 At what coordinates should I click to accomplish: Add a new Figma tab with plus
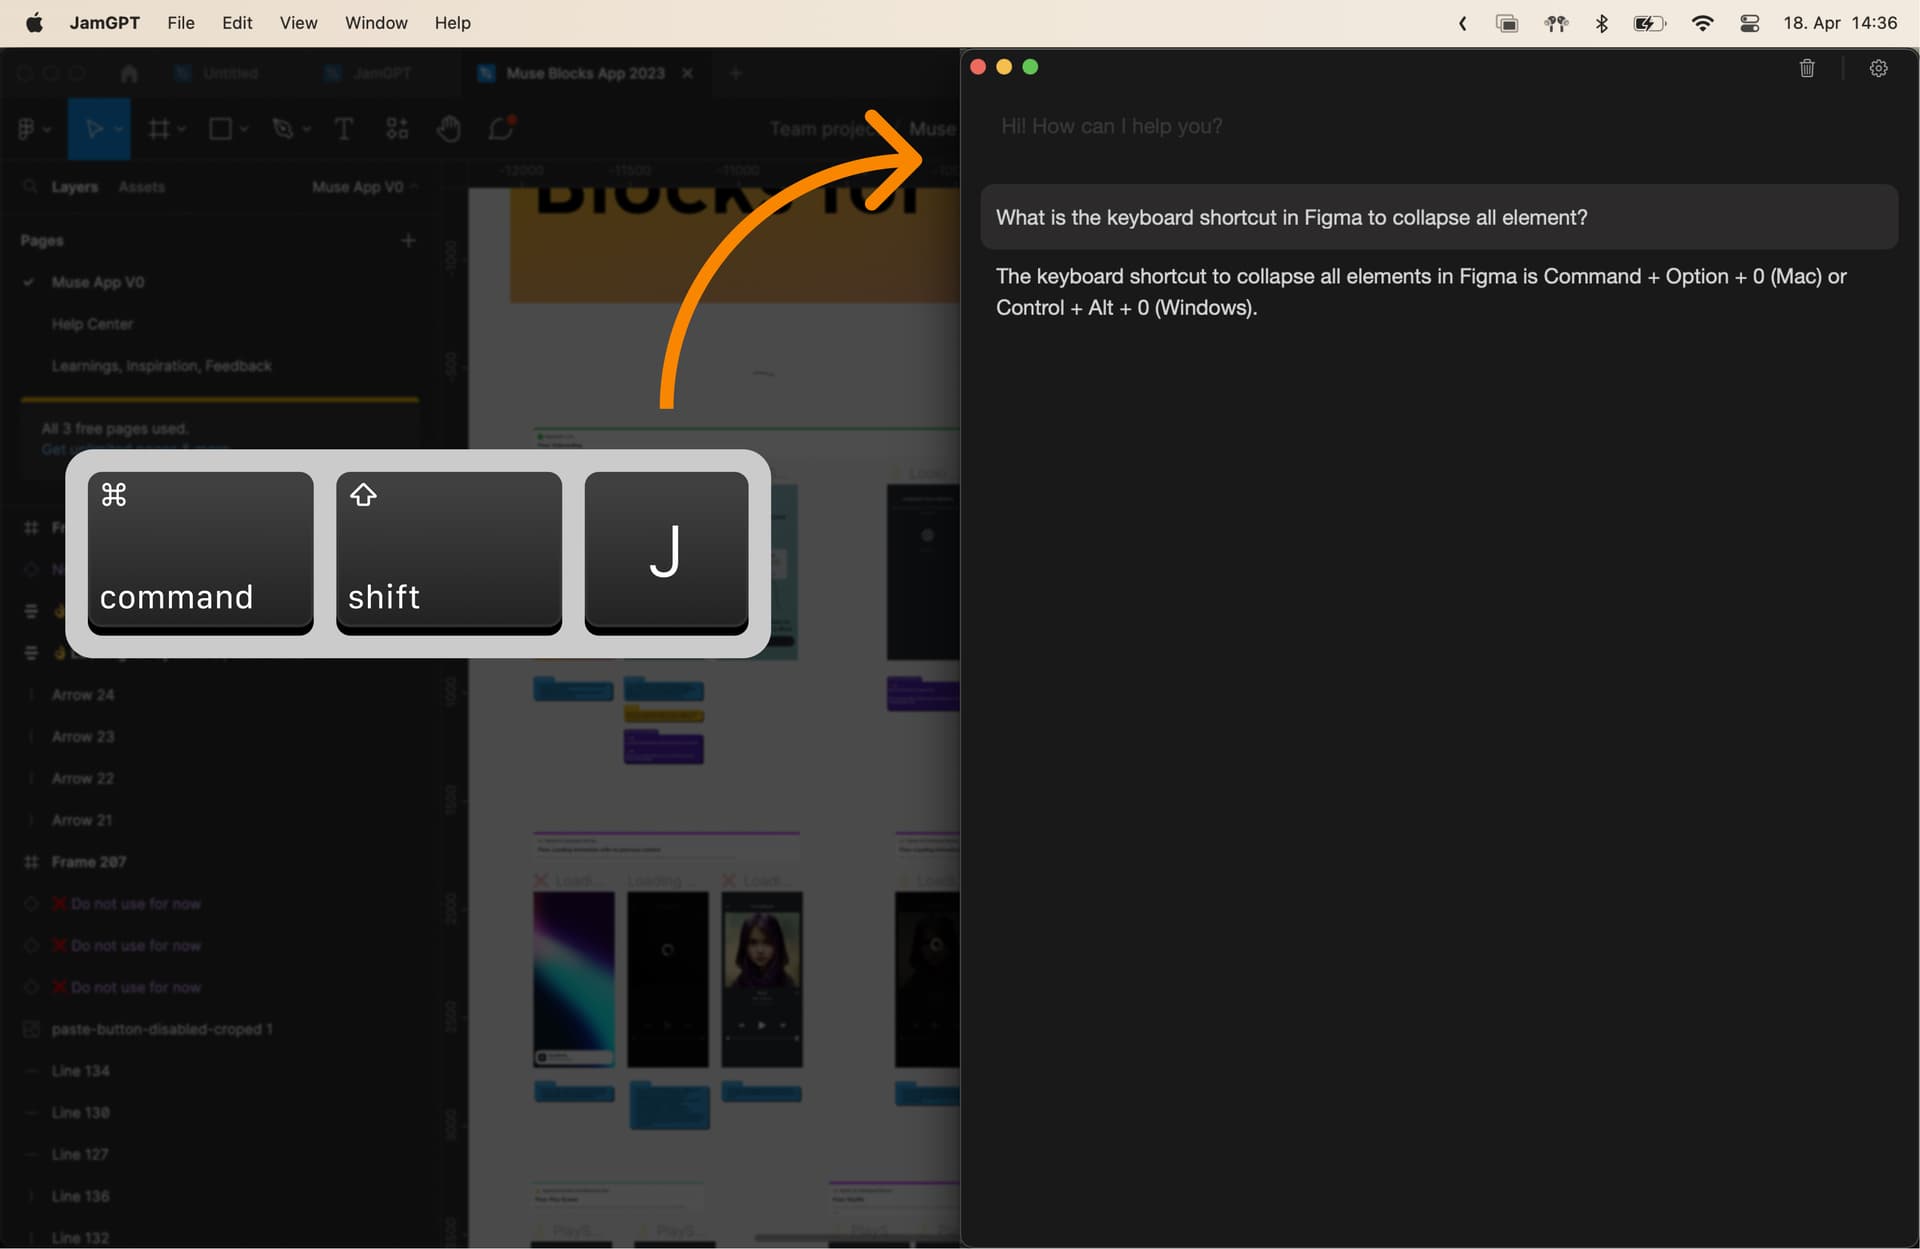[x=735, y=73]
